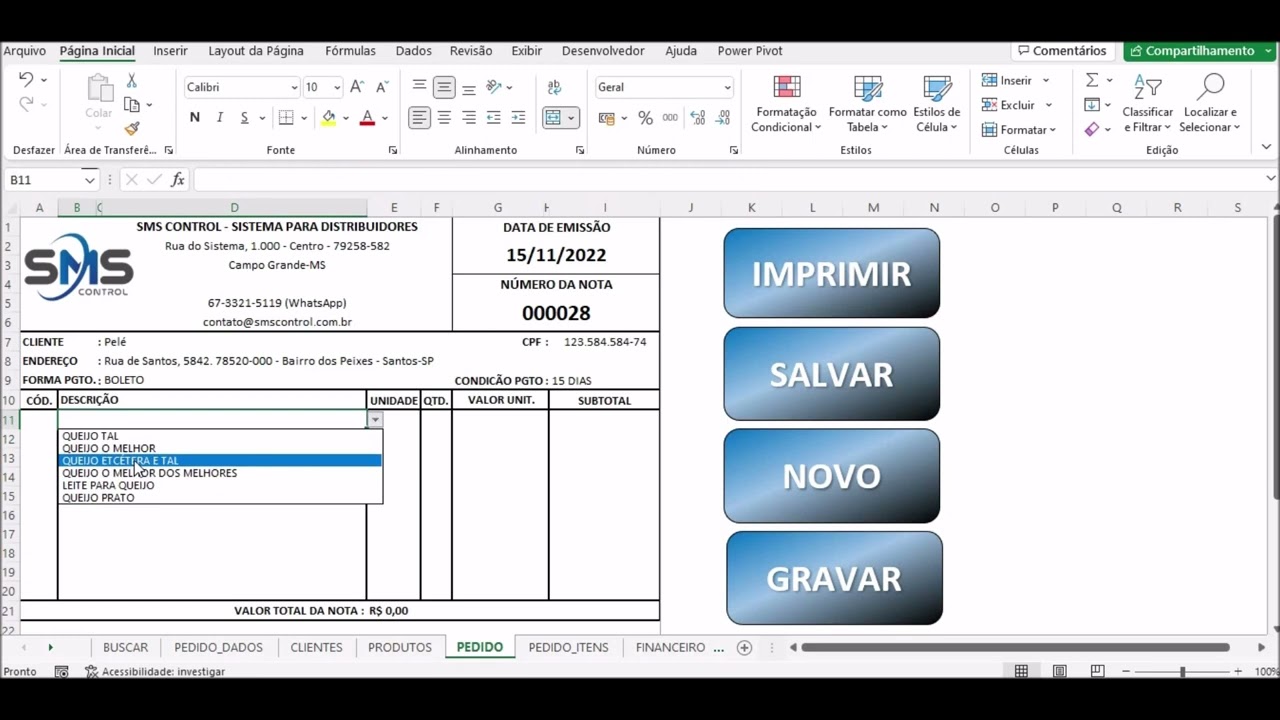Toggle center horizontal alignment
Viewport: 1280px width, 720px height.
(x=444, y=118)
